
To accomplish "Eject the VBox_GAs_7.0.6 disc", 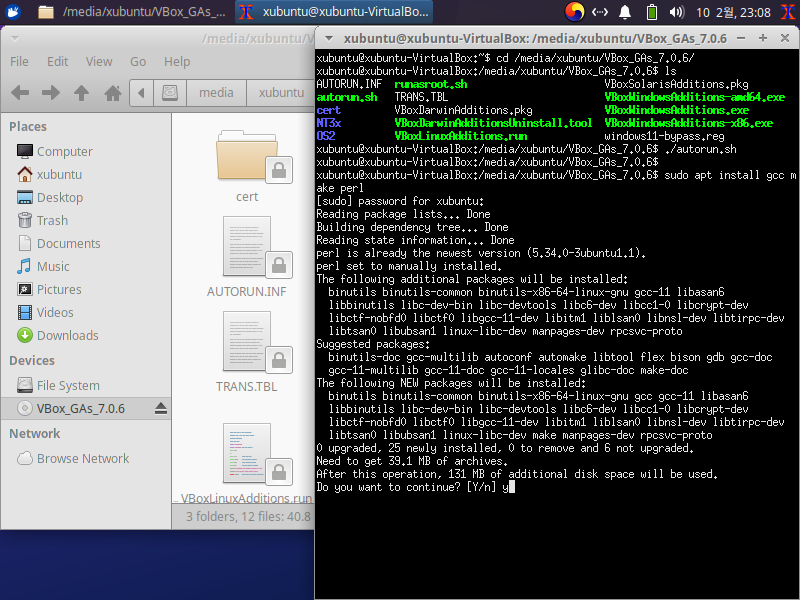I will [161, 409].
